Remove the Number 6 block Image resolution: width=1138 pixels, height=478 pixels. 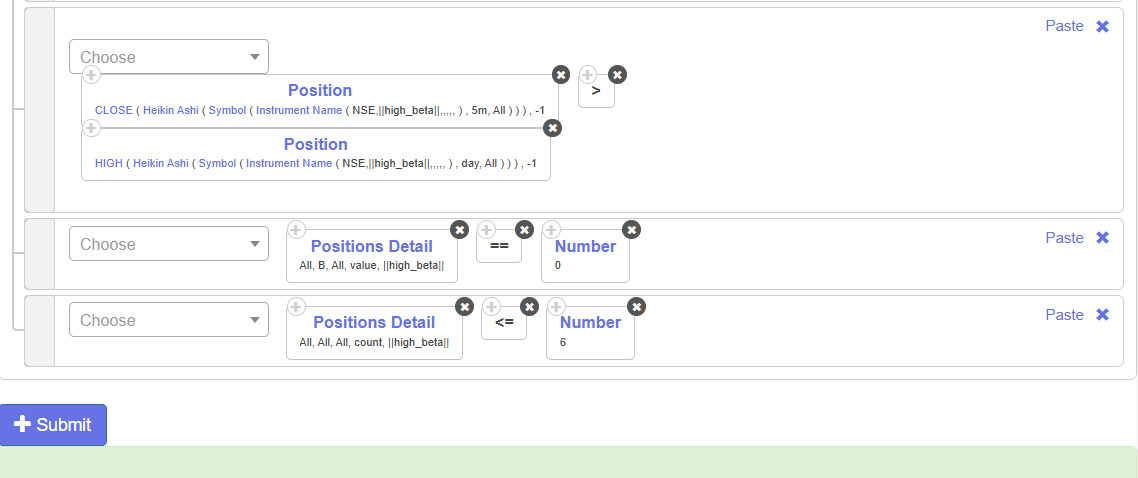coord(636,306)
